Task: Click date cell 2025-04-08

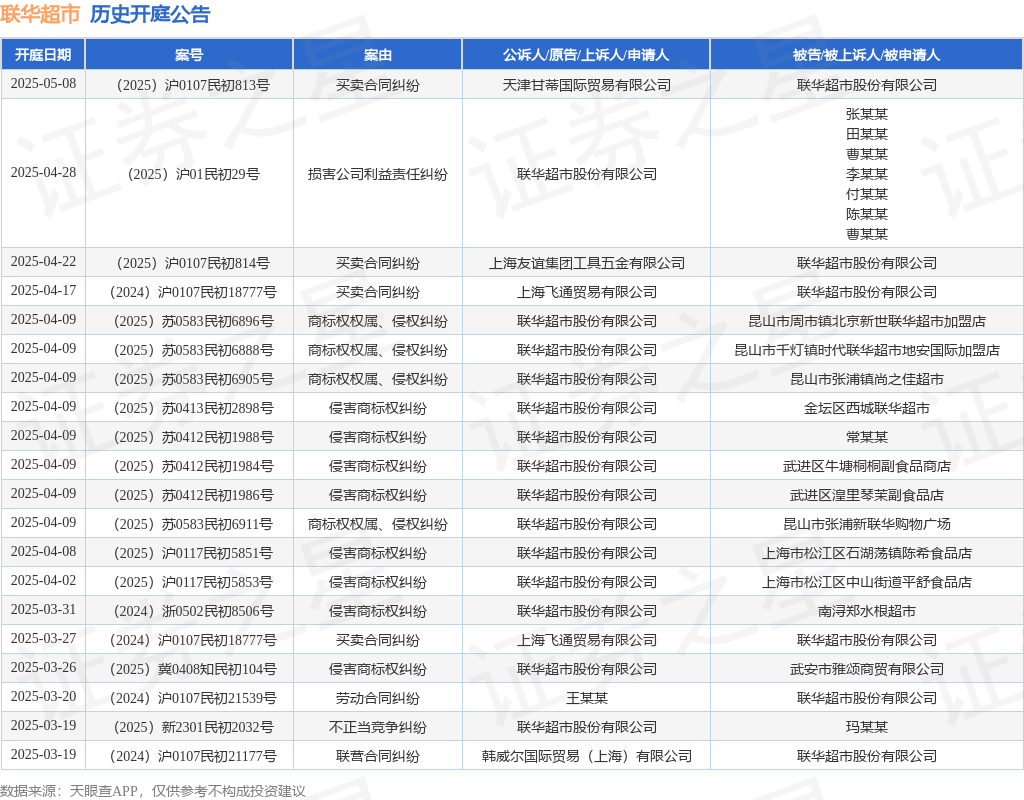Action: click(43, 552)
